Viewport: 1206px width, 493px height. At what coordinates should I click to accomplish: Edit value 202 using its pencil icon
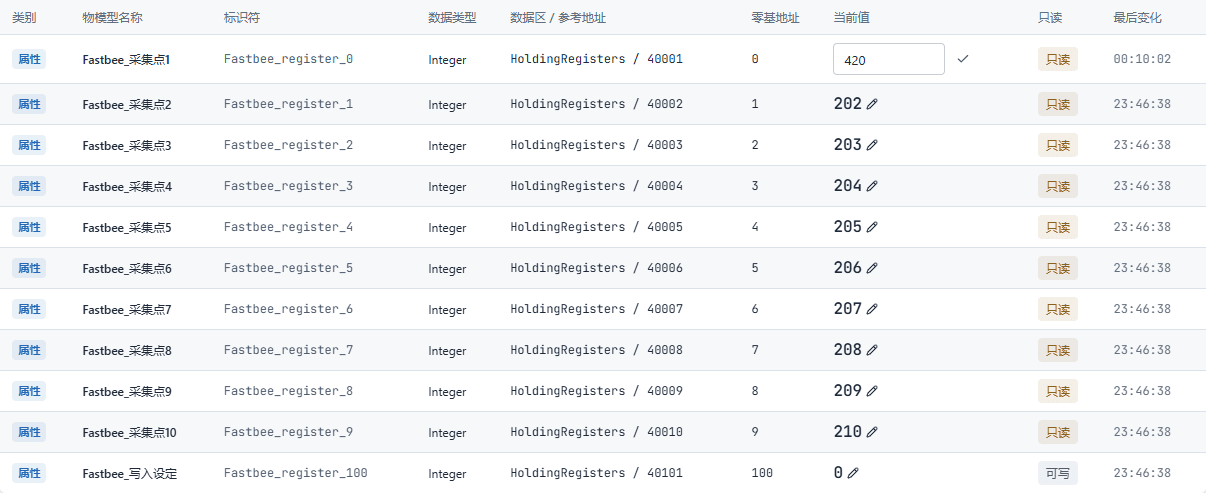pyautogui.click(x=872, y=104)
